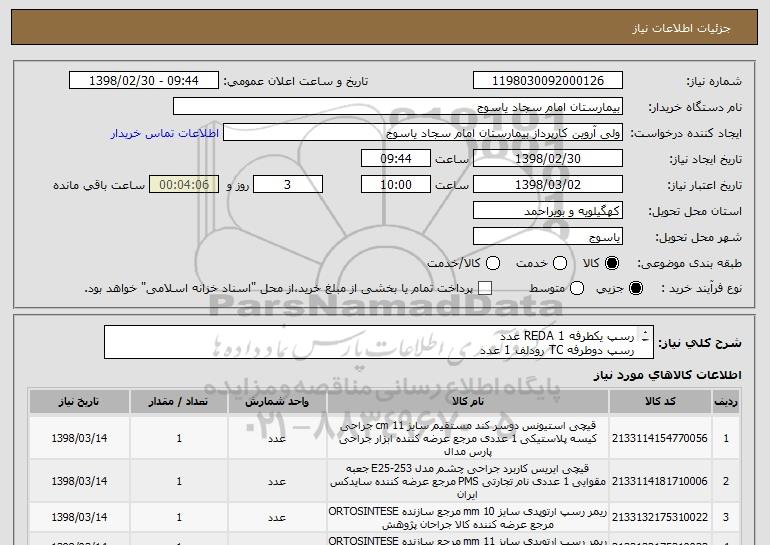Click the نام دستگاه خریدار label

point(695,107)
